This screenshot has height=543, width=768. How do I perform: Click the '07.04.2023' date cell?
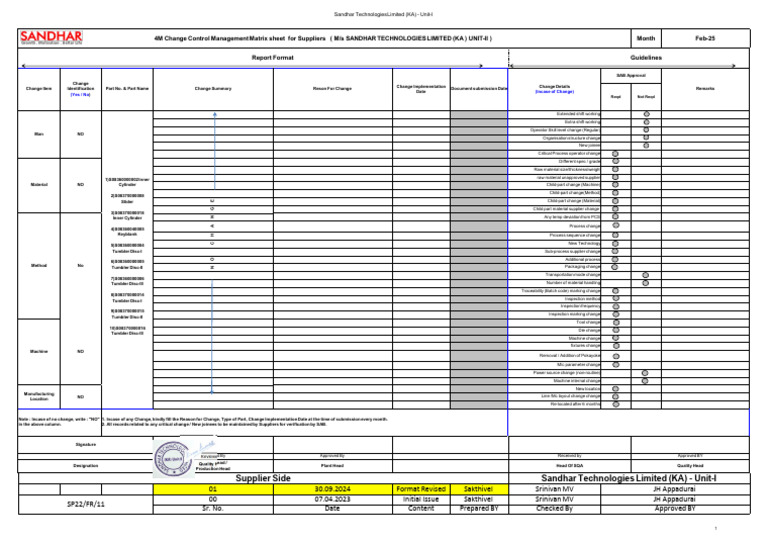pyautogui.click(x=333, y=499)
